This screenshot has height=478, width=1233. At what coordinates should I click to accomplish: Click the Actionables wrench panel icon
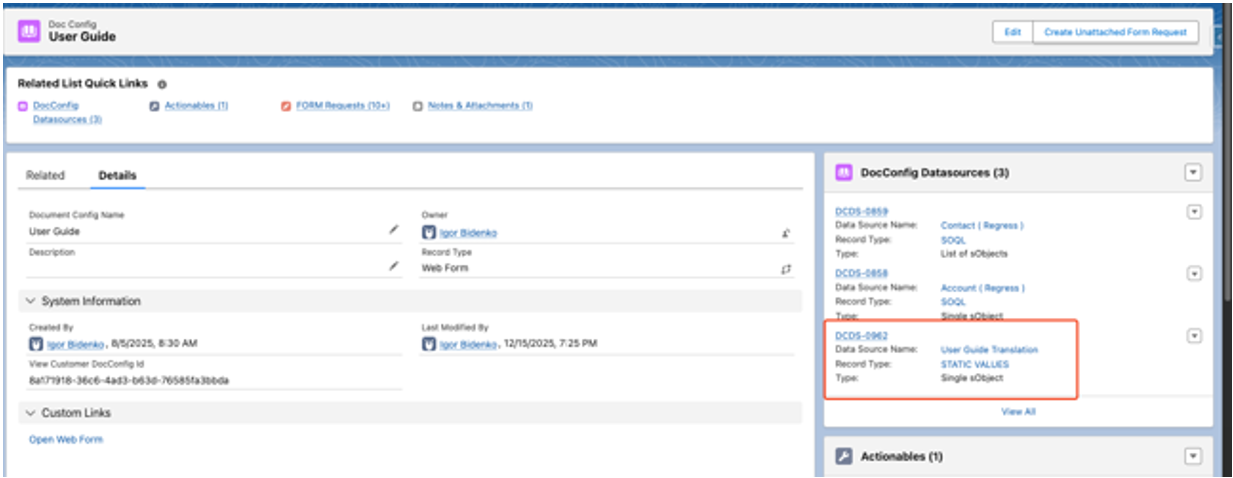point(842,457)
